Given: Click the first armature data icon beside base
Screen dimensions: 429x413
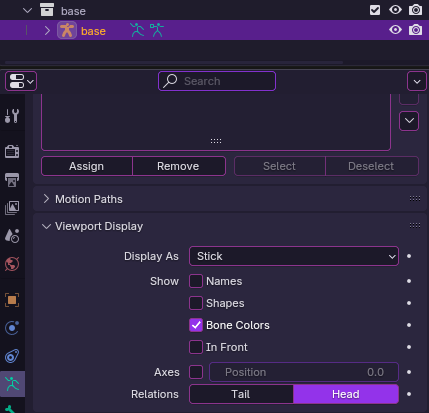Looking at the screenshot, I should (137, 30).
